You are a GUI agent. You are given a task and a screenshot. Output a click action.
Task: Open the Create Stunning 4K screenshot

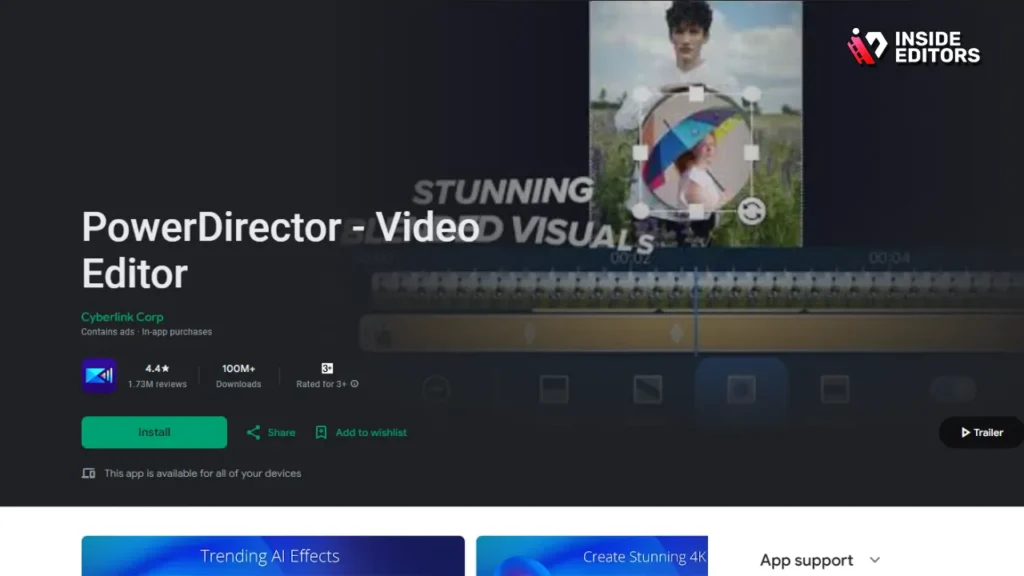click(592, 556)
